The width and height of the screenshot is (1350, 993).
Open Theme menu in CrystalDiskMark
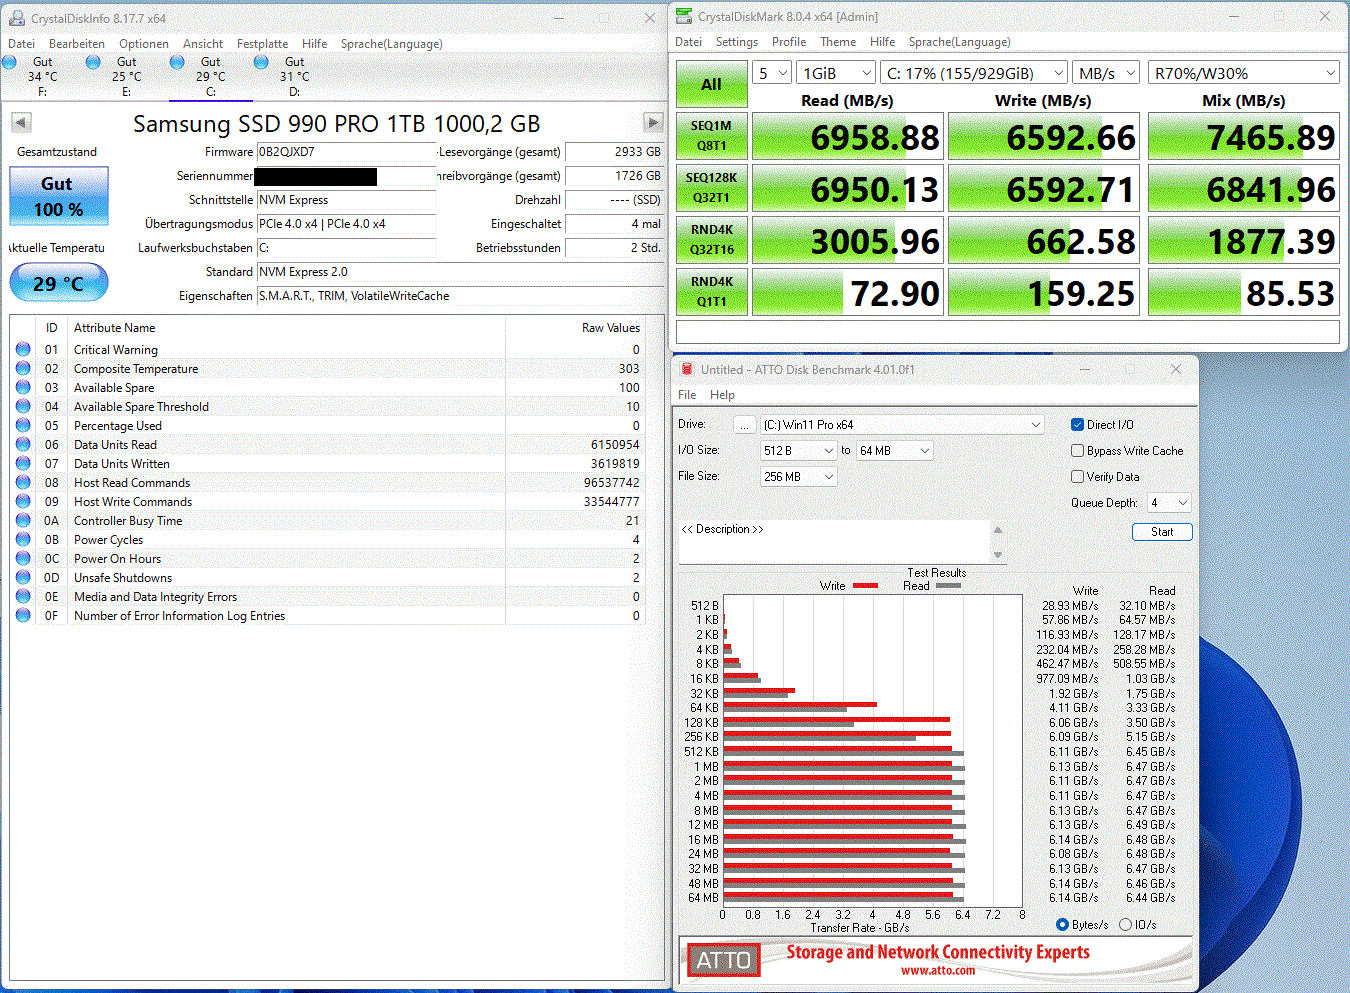(x=838, y=42)
